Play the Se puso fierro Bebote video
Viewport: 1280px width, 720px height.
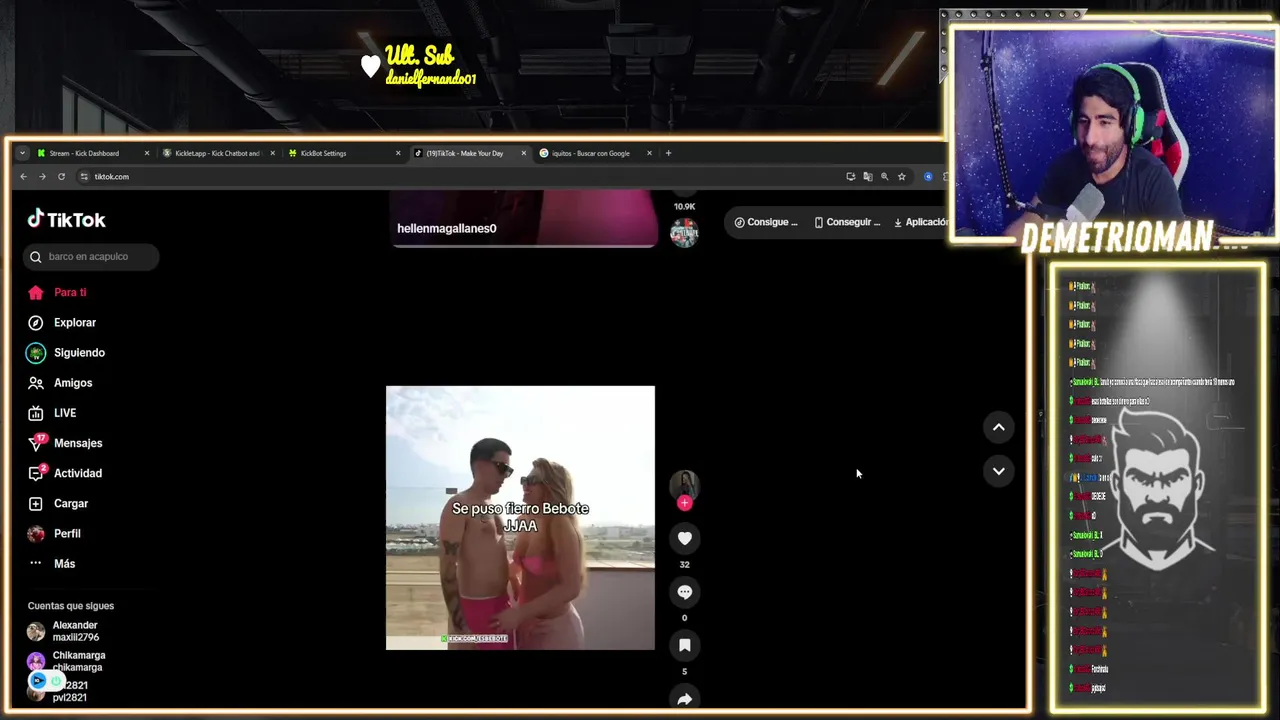(520, 518)
